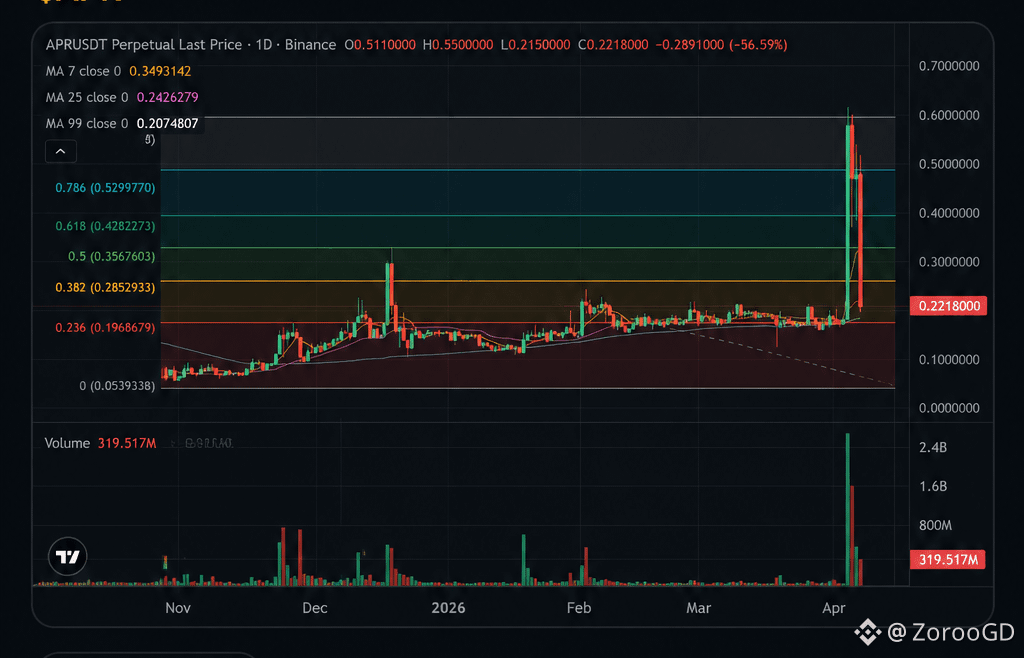Click the 0.786 (0.5299770) Fibonacci label
Viewport: 1024px width, 658px height.
pos(105,188)
